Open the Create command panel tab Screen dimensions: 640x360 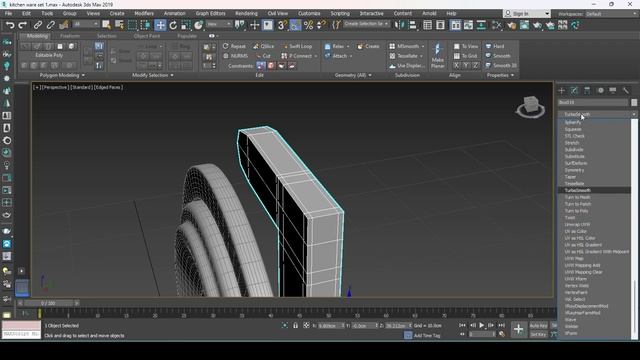tap(562, 91)
